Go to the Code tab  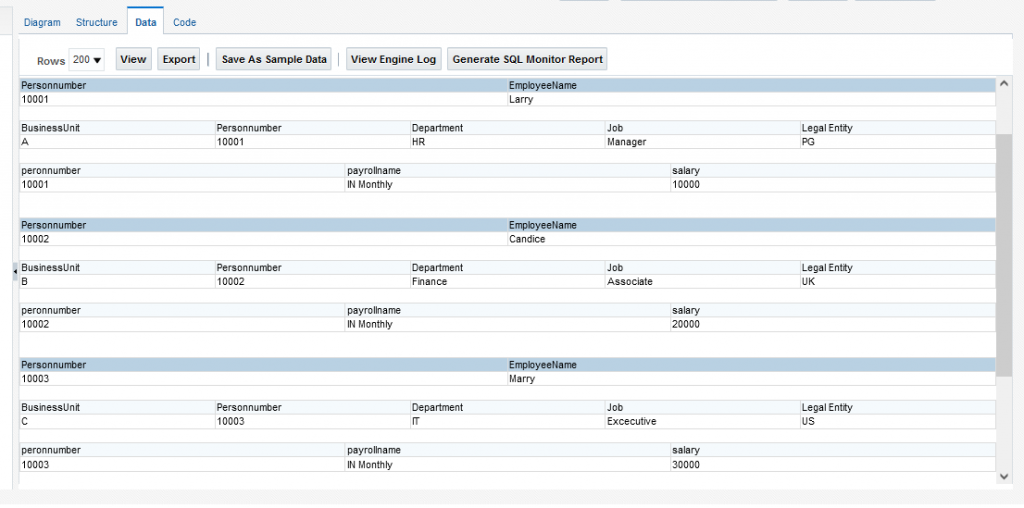click(x=184, y=22)
